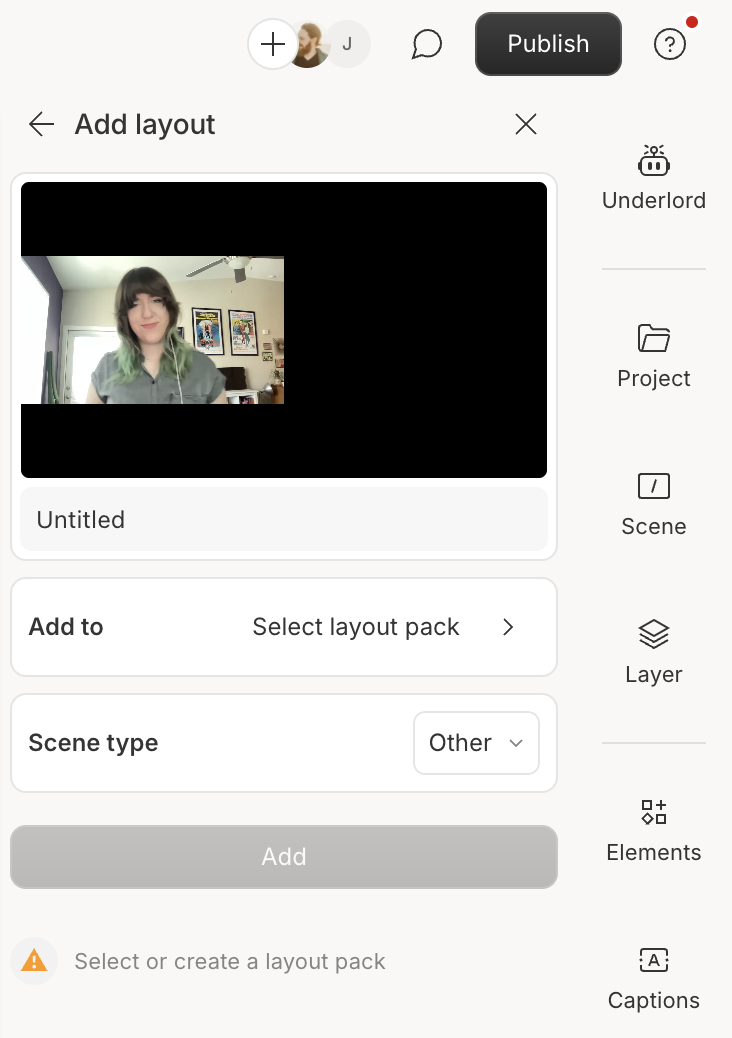This screenshot has height=1038, width=732.
Task: Open the Project folder panel
Action: pyautogui.click(x=653, y=356)
